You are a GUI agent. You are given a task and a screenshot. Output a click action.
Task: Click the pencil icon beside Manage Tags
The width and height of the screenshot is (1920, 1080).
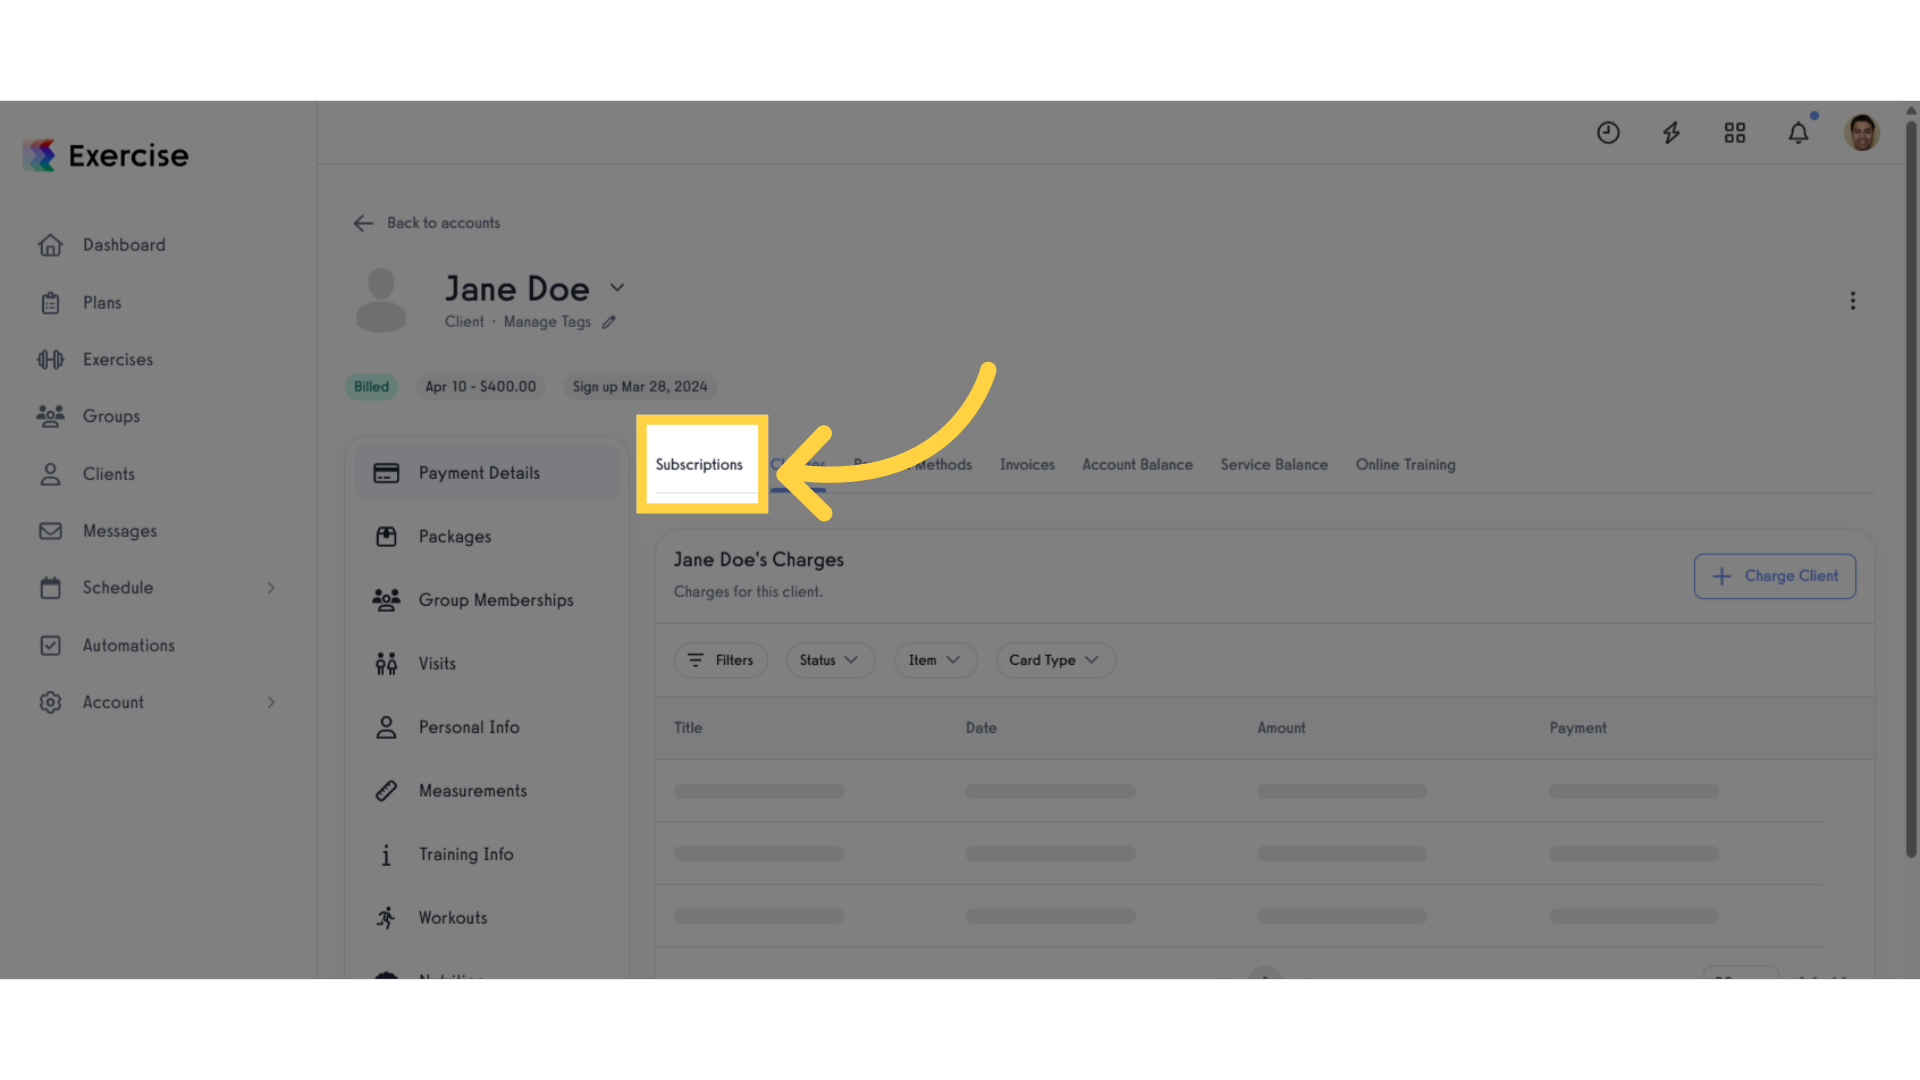click(x=609, y=322)
